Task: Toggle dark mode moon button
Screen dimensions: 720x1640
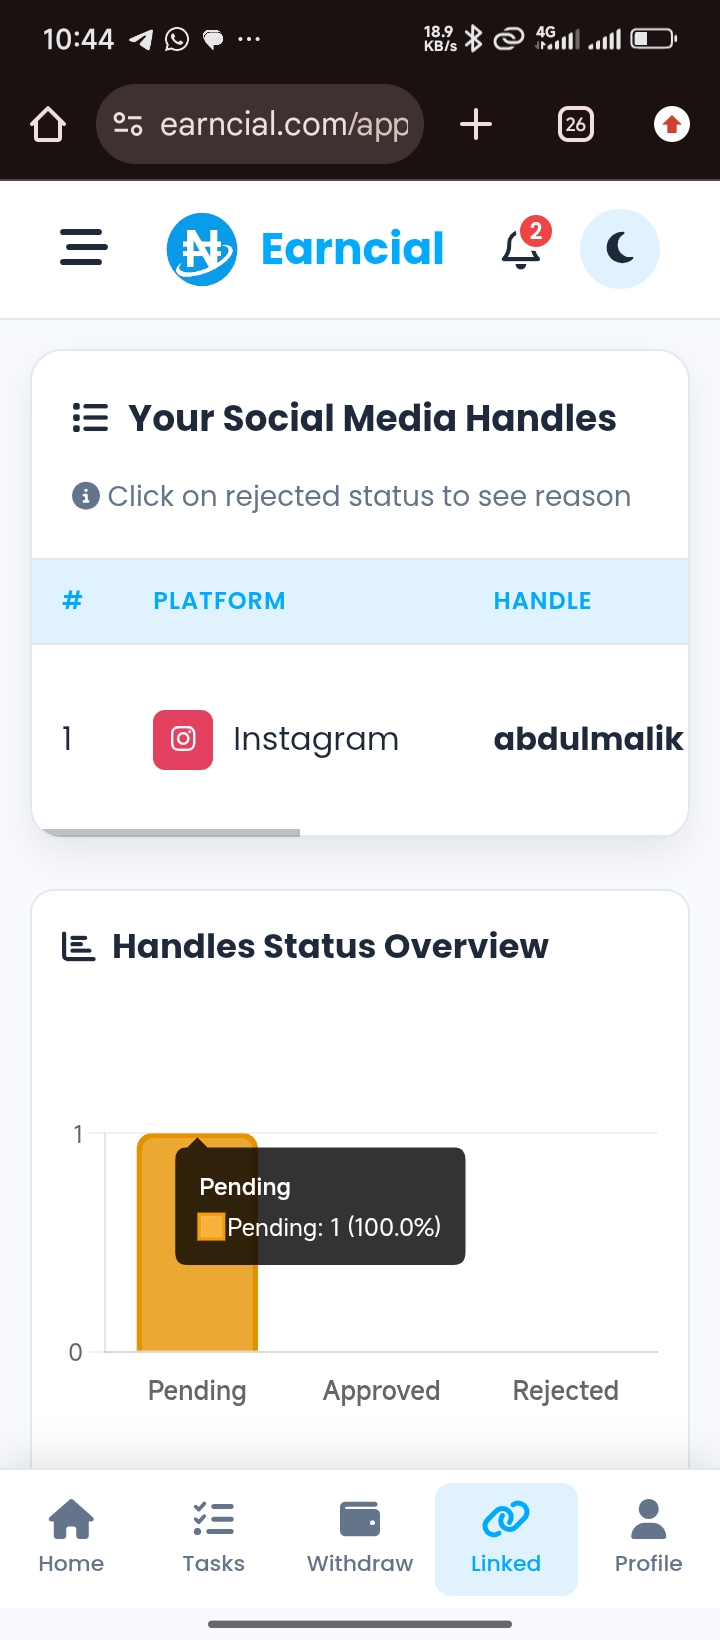Action: 620,248
